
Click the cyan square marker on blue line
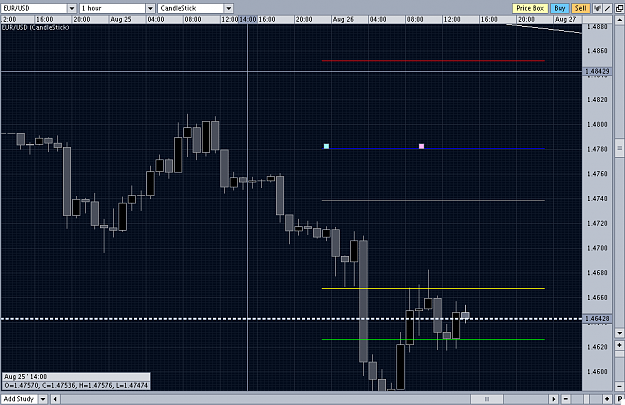[326, 146]
